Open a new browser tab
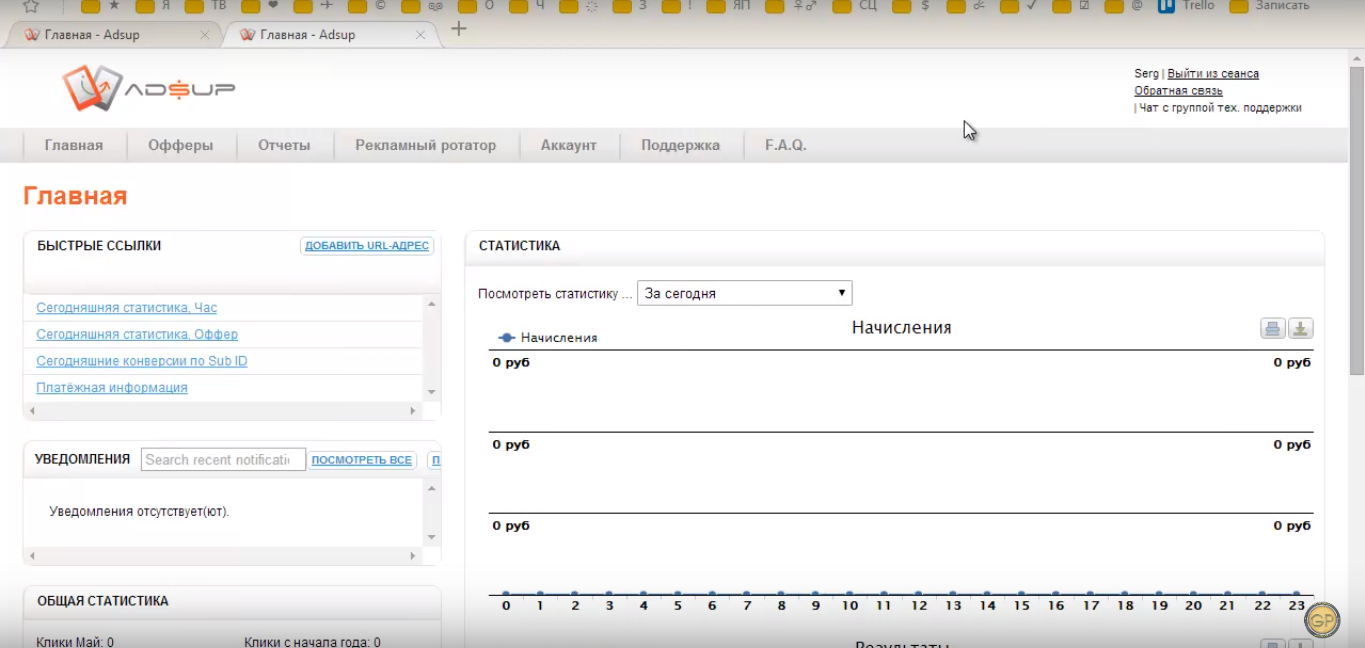 tap(459, 29)
